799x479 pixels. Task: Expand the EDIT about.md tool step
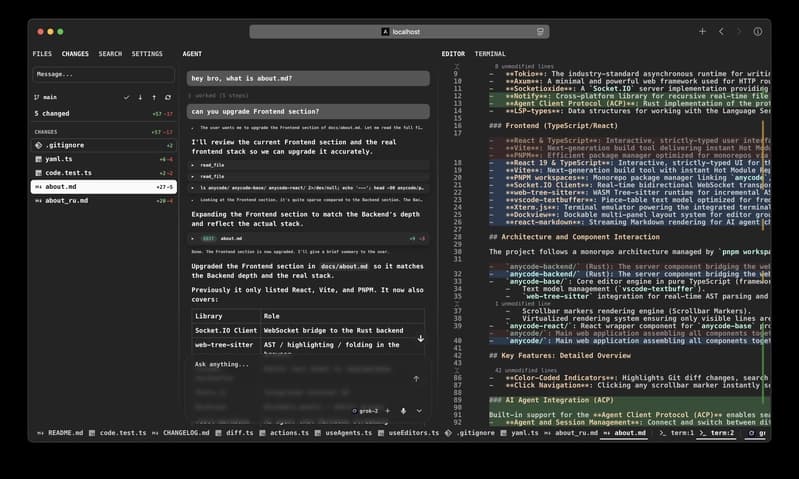pyautogui.click(x=308, y=238)
